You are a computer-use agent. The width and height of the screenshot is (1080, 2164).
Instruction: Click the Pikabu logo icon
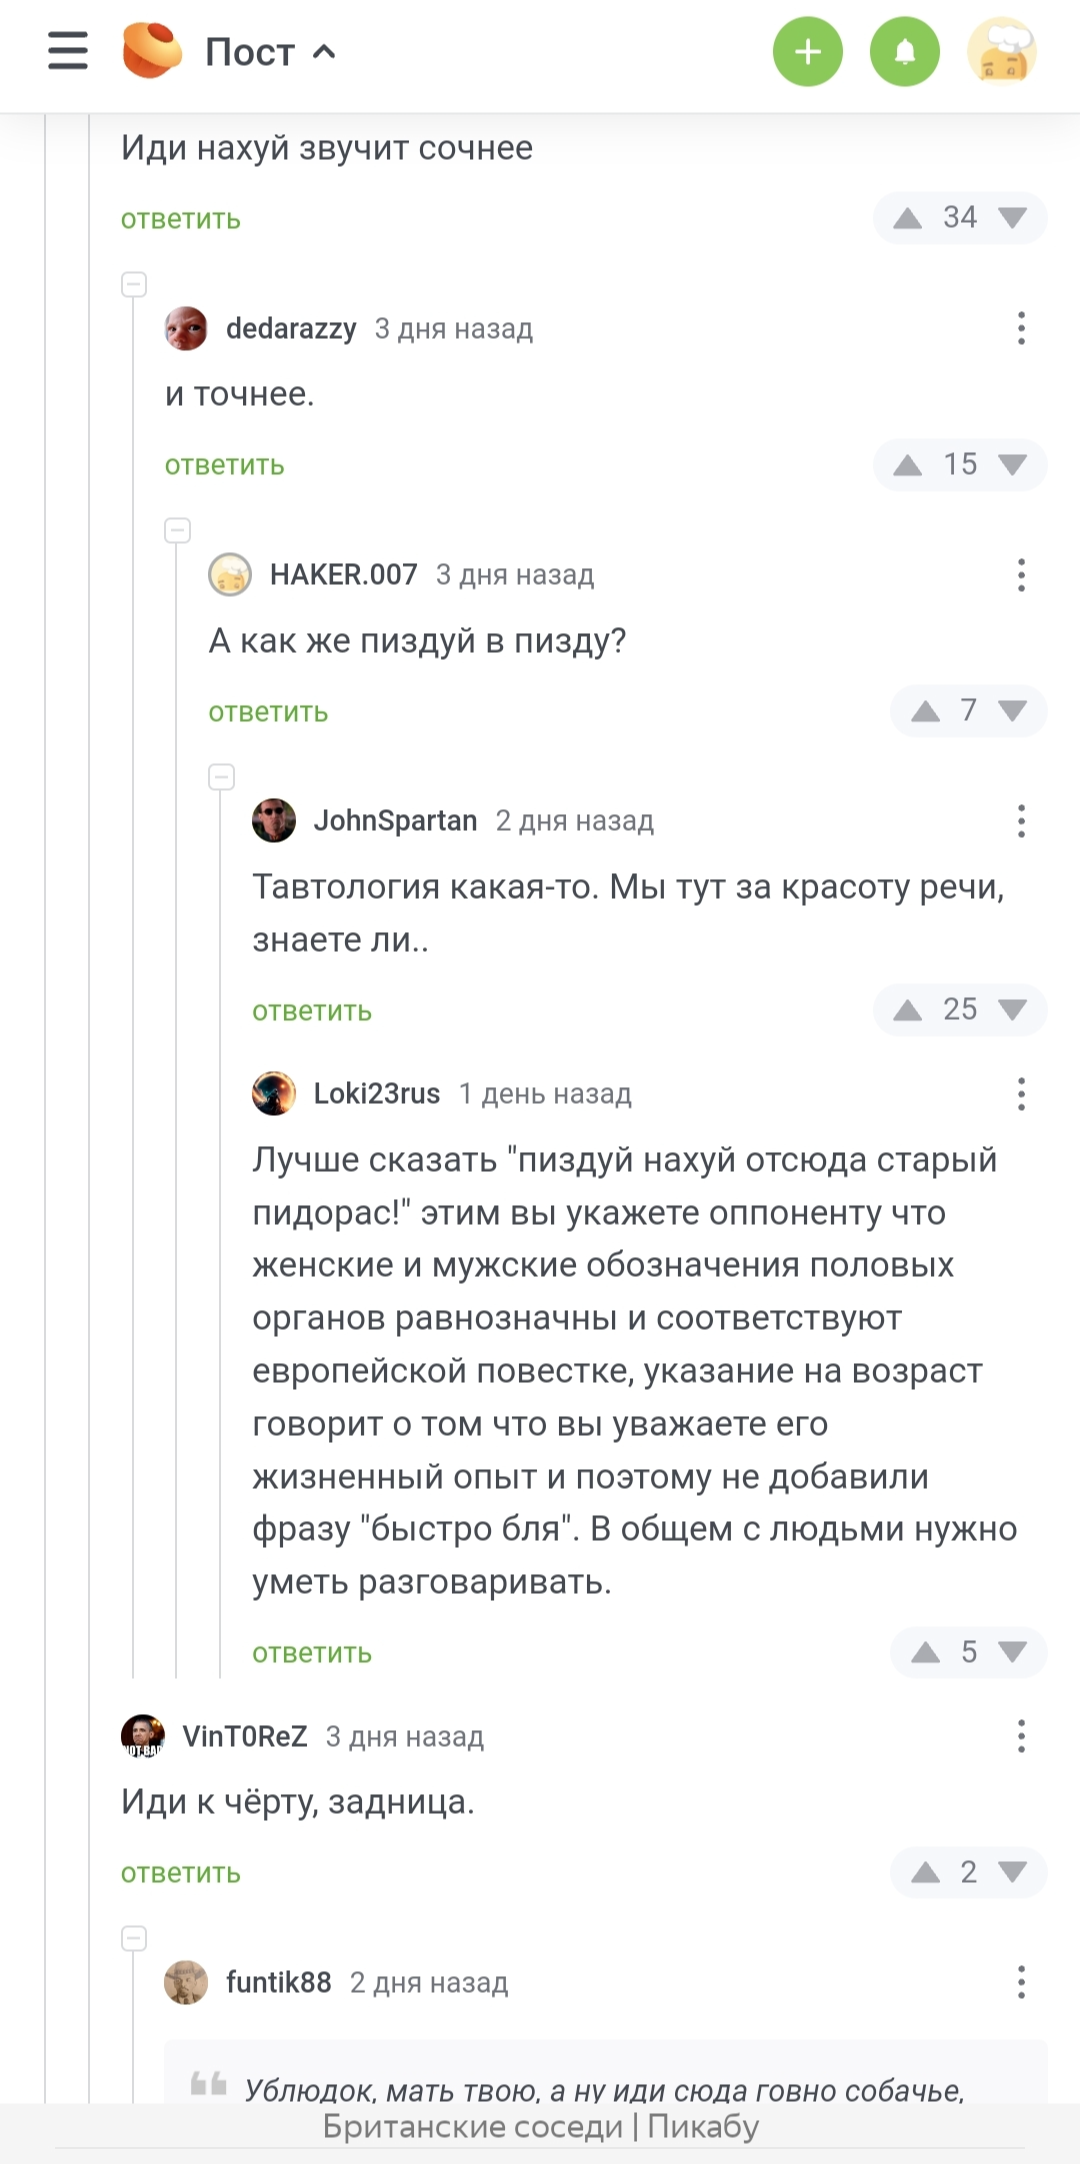(x=152, y=51)
